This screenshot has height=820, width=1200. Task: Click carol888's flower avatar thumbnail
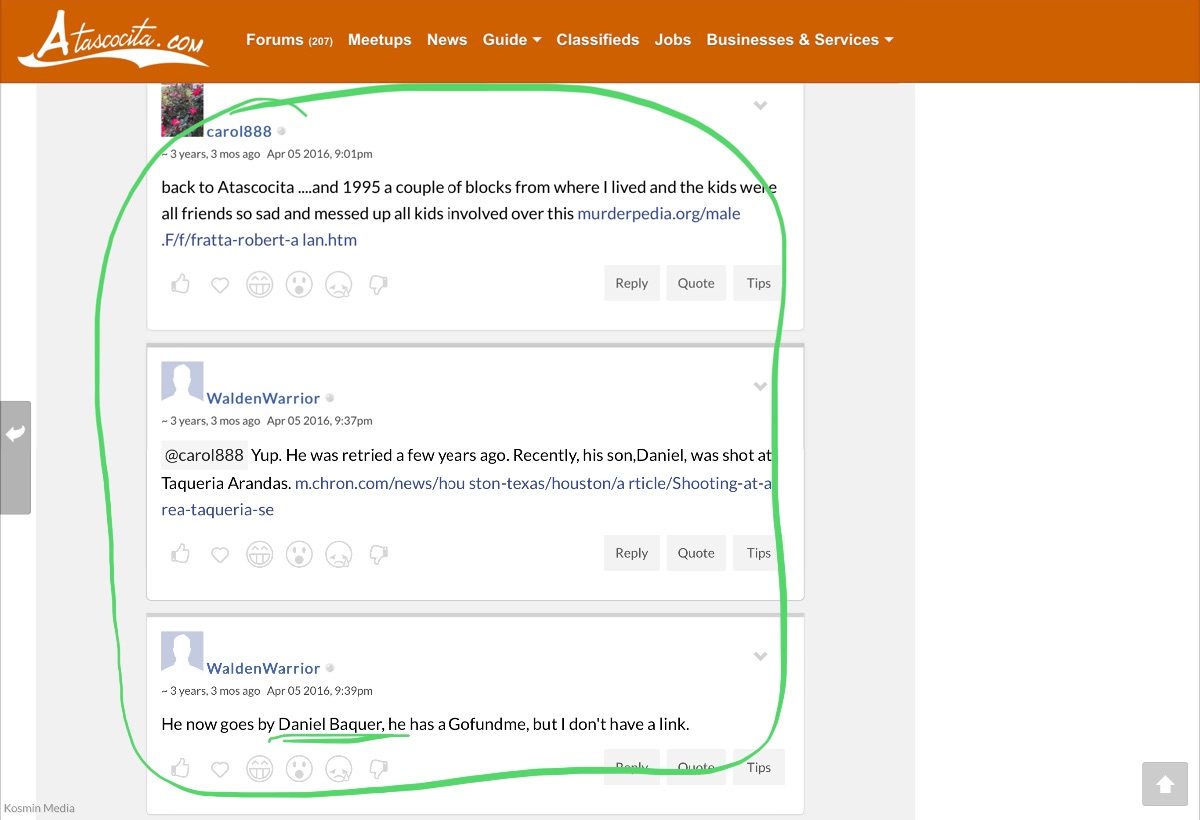point(182,111)
